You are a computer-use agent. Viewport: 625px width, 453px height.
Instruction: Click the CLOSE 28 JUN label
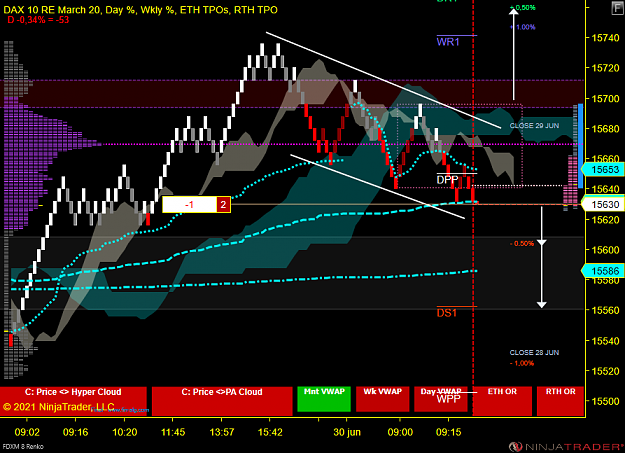tap(534, 353)
